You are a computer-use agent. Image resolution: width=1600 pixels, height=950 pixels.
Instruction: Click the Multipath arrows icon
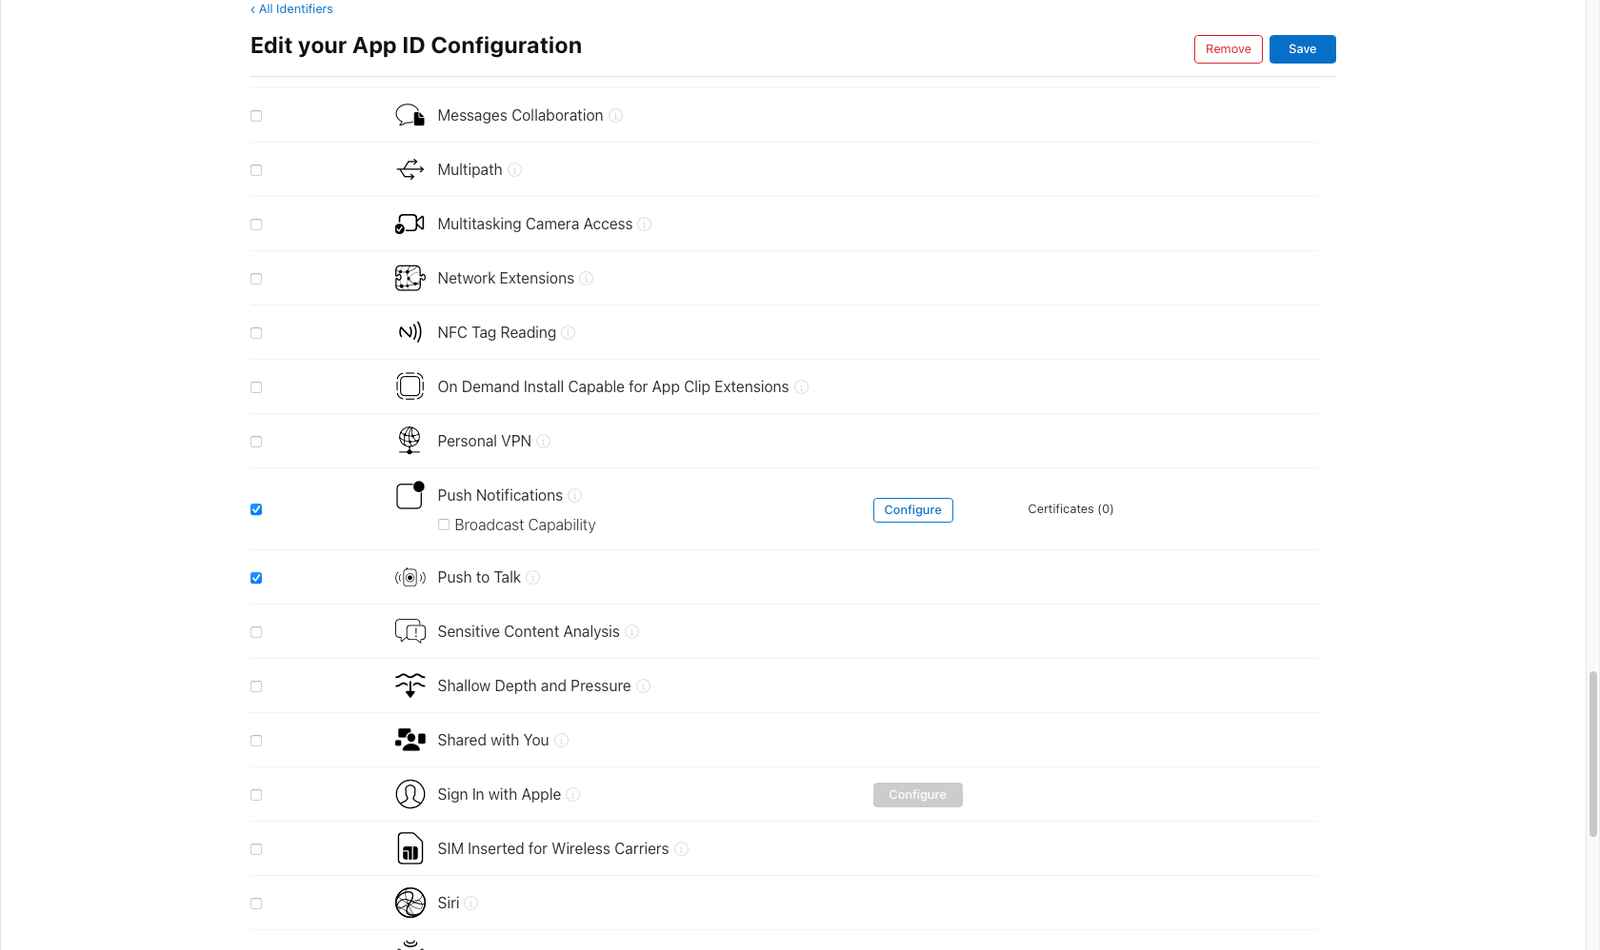[410, 170]
